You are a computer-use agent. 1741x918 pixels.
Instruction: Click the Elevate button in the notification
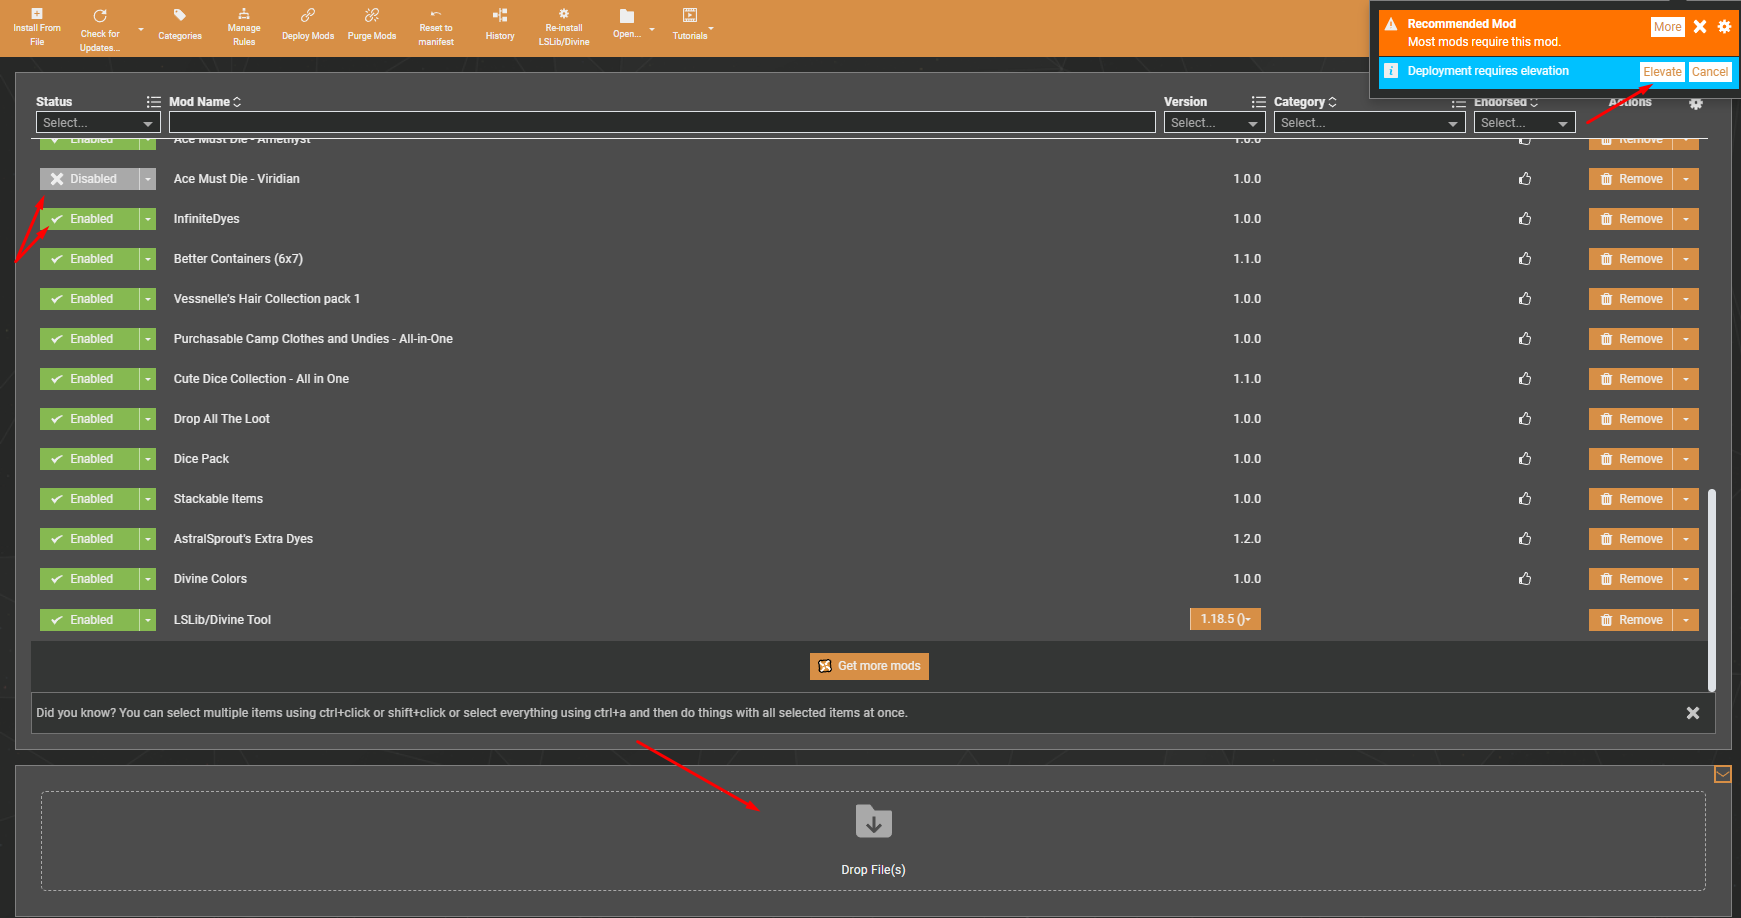point(1661,72)
